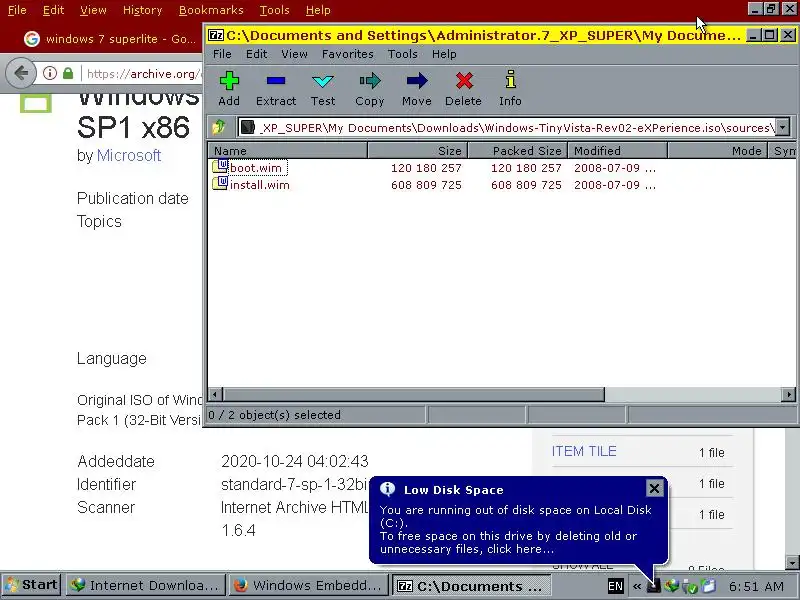Click the 7-Zip horizontal scrollbar thumb
Screen dimensions: 800x600
413,394
